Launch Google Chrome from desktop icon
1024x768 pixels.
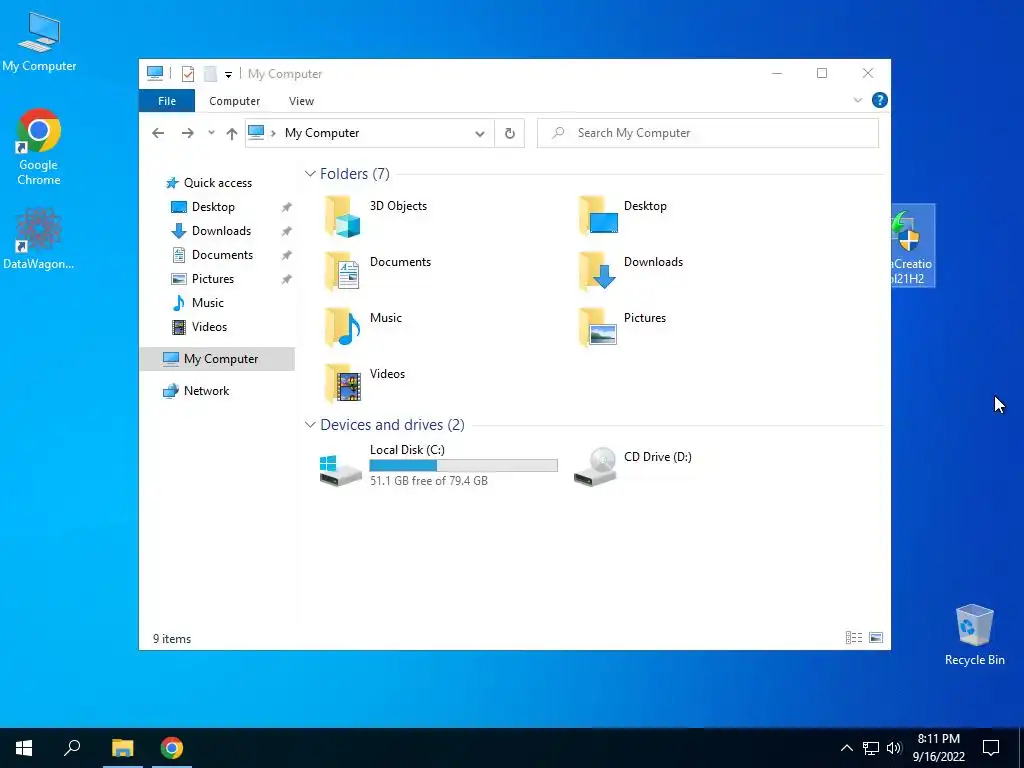point(39,147)
